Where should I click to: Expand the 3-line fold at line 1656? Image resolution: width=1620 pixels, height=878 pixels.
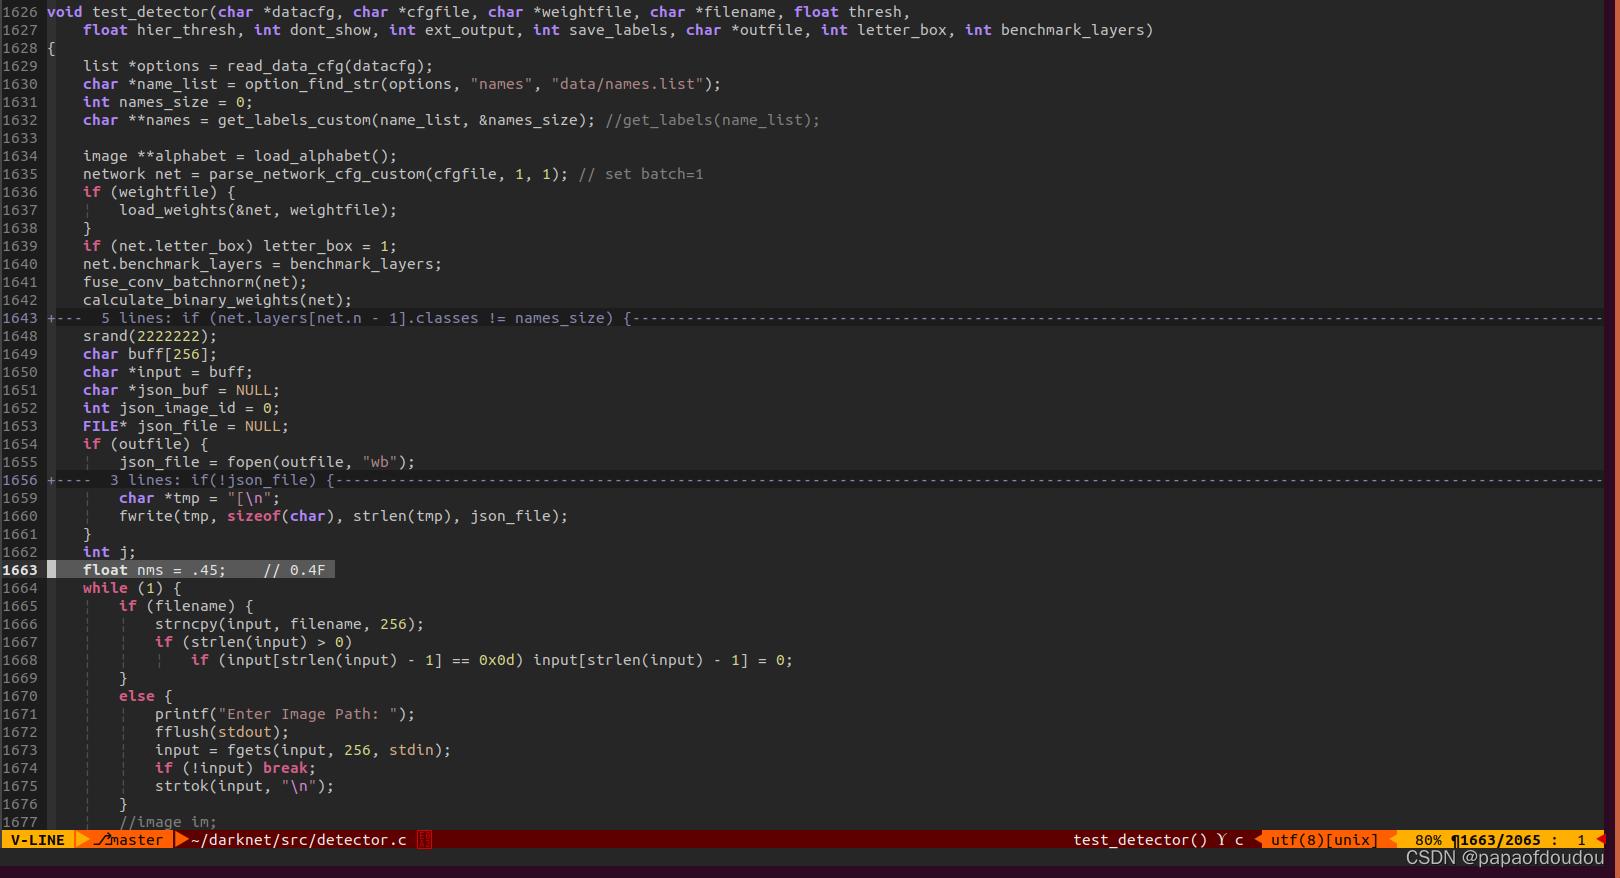coord(825,480)
